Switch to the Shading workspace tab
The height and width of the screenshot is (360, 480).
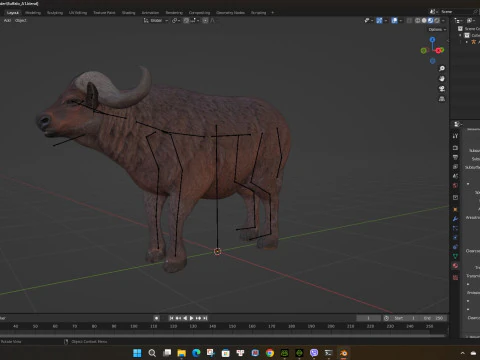click(128, 13)
